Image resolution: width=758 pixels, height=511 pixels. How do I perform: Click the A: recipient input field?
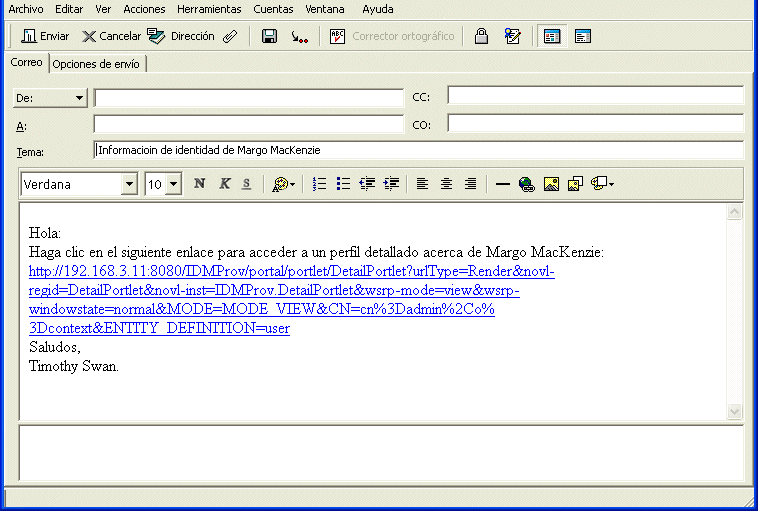pos(248,124)
